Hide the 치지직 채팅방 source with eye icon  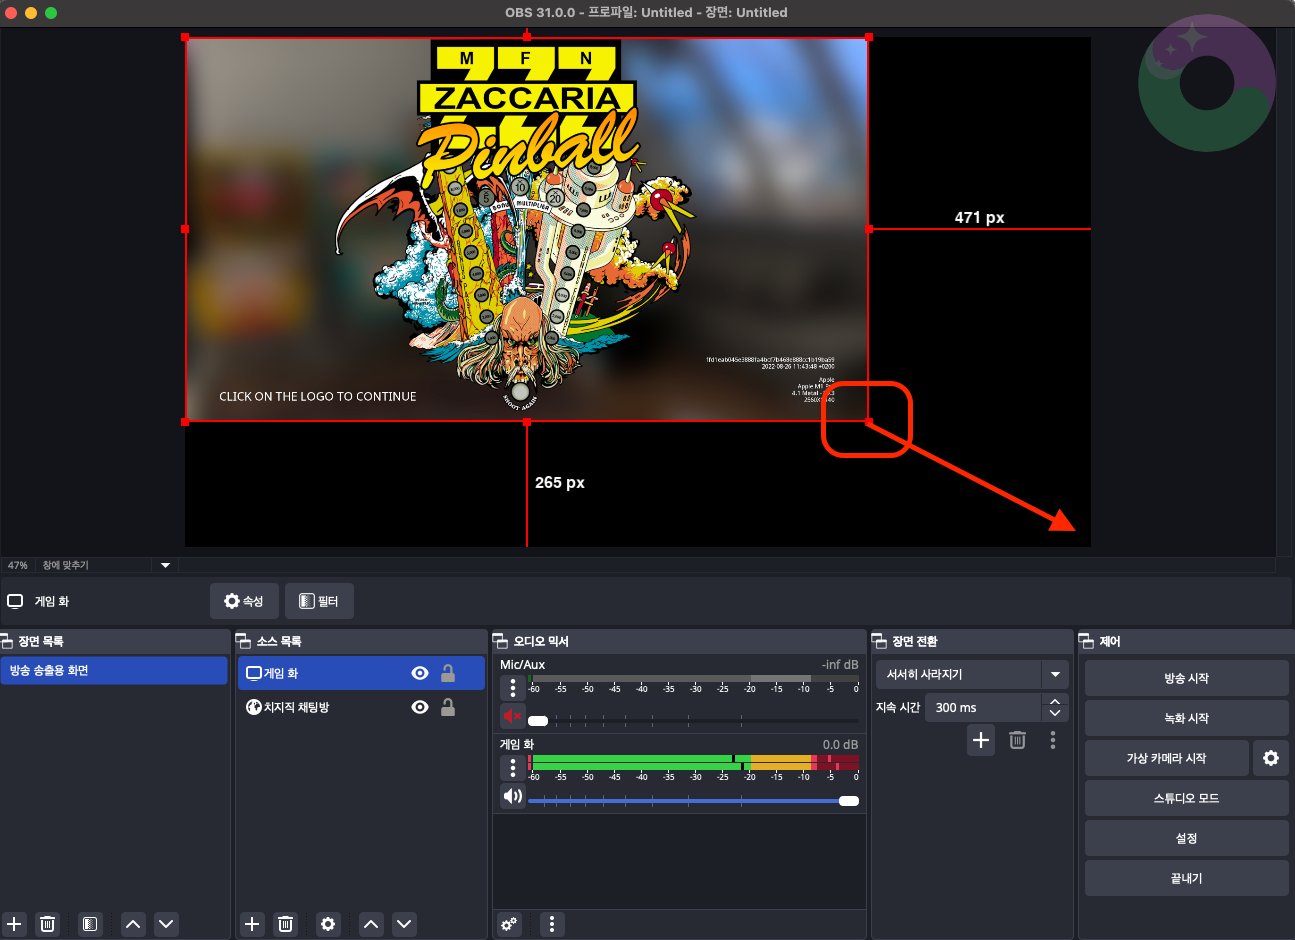420,707
